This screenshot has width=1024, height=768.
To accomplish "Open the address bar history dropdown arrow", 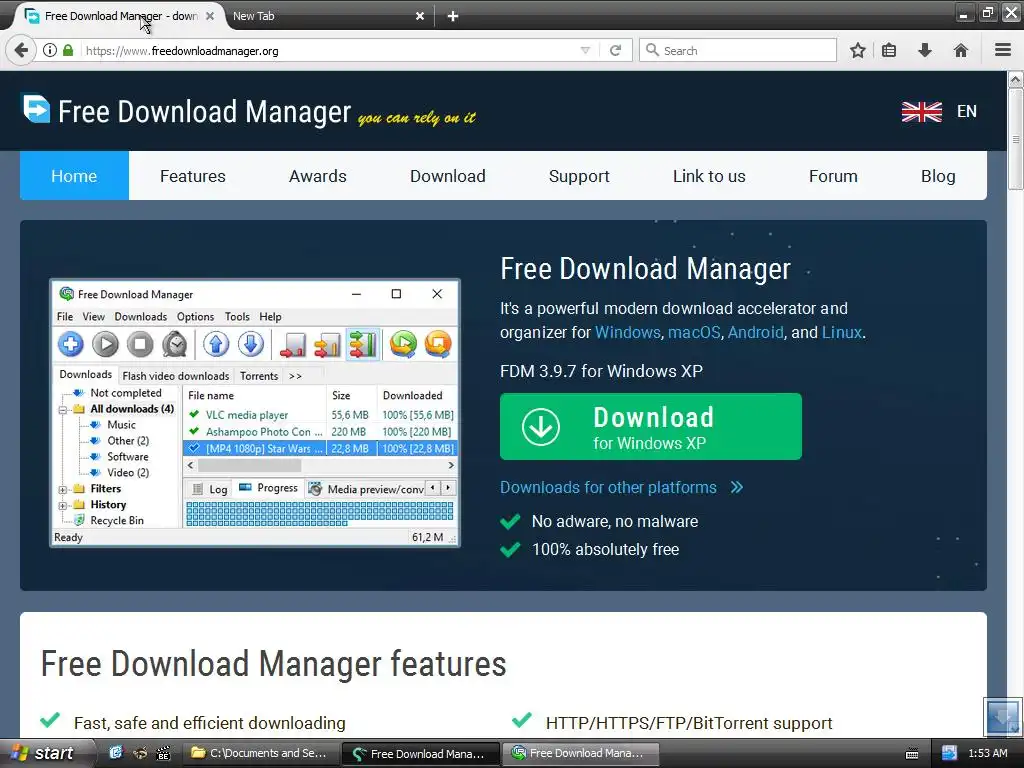I will pos(585,50).
